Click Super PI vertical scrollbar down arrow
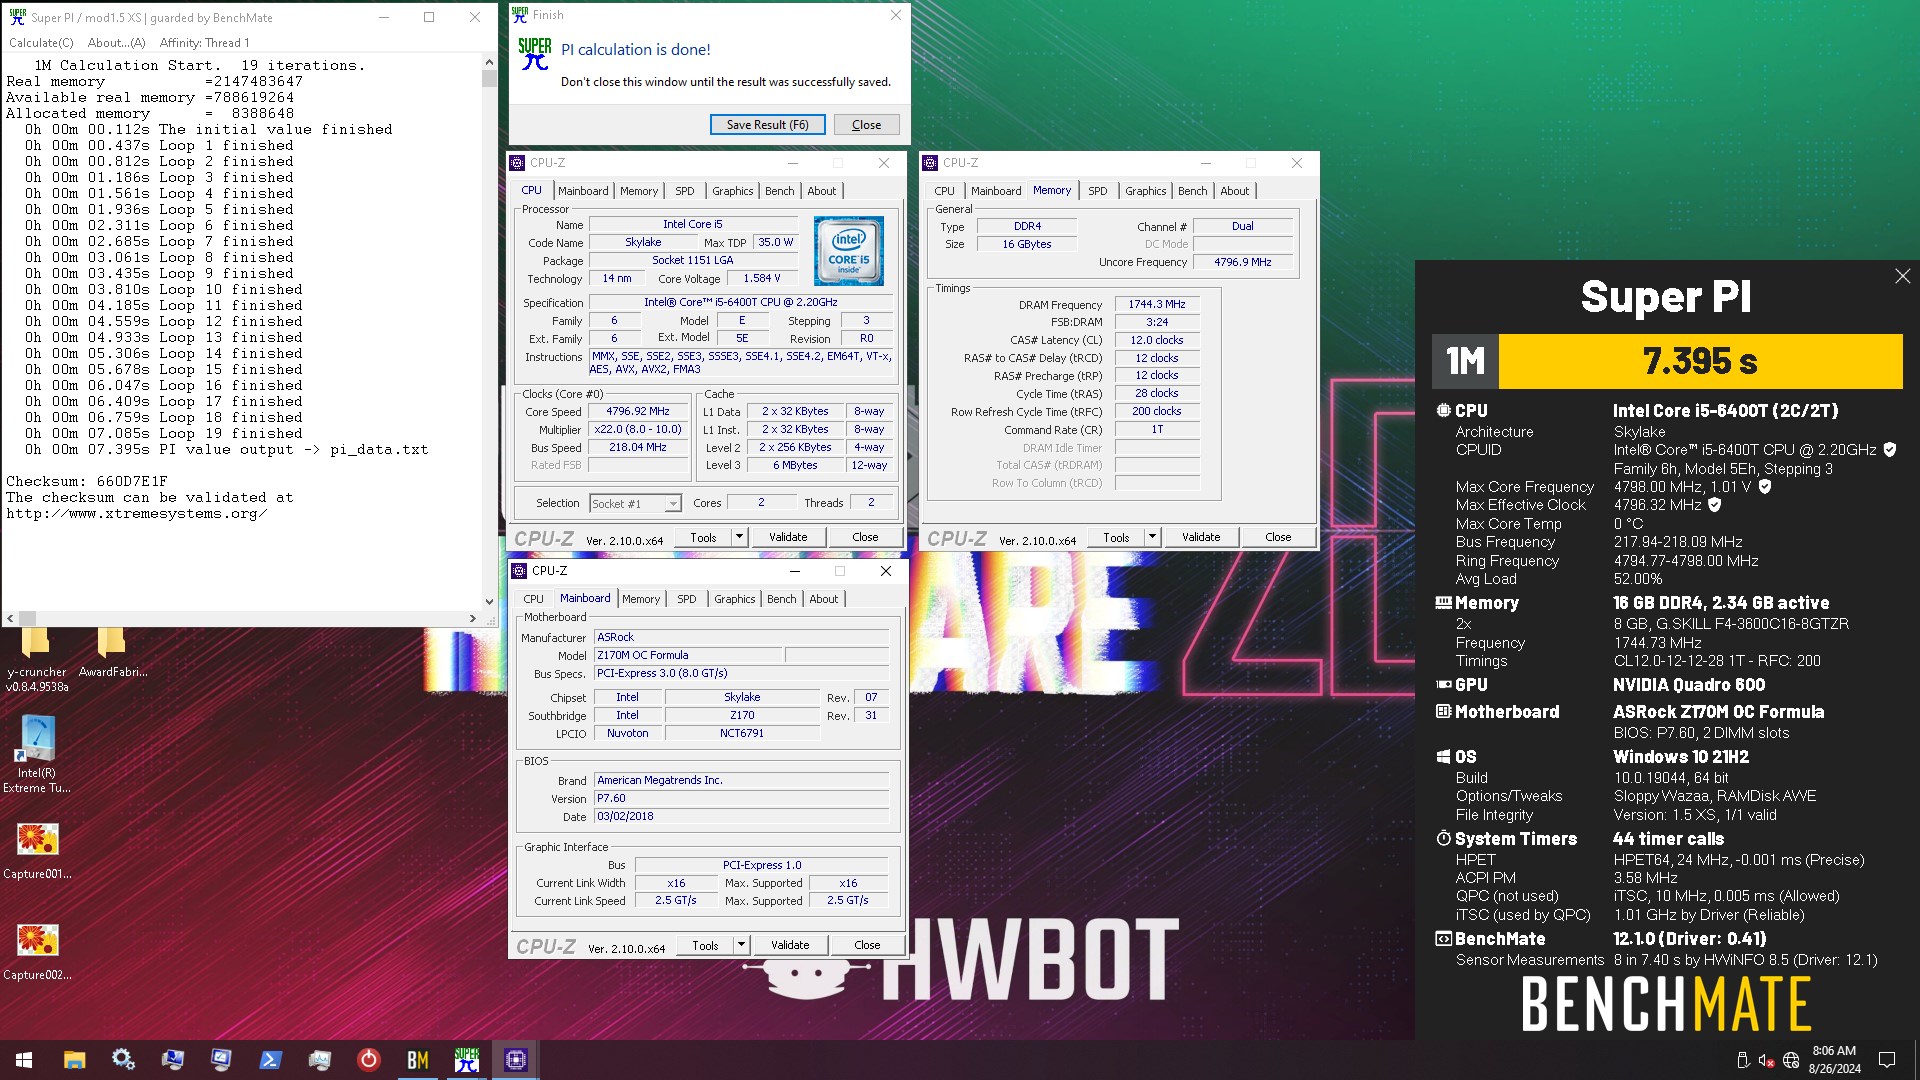The width and height of the screenshot is (1920, 1080). (489, 601)
